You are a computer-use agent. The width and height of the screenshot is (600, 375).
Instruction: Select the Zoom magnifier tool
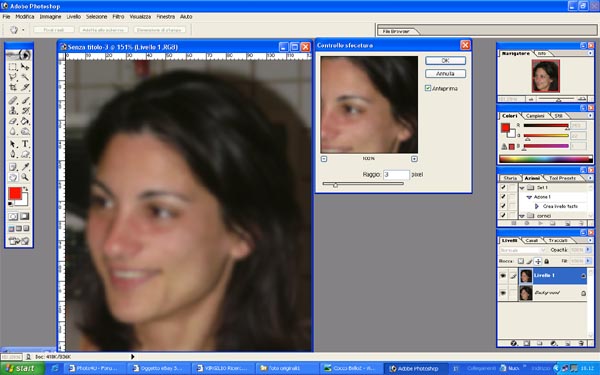(x=25, y=177)
